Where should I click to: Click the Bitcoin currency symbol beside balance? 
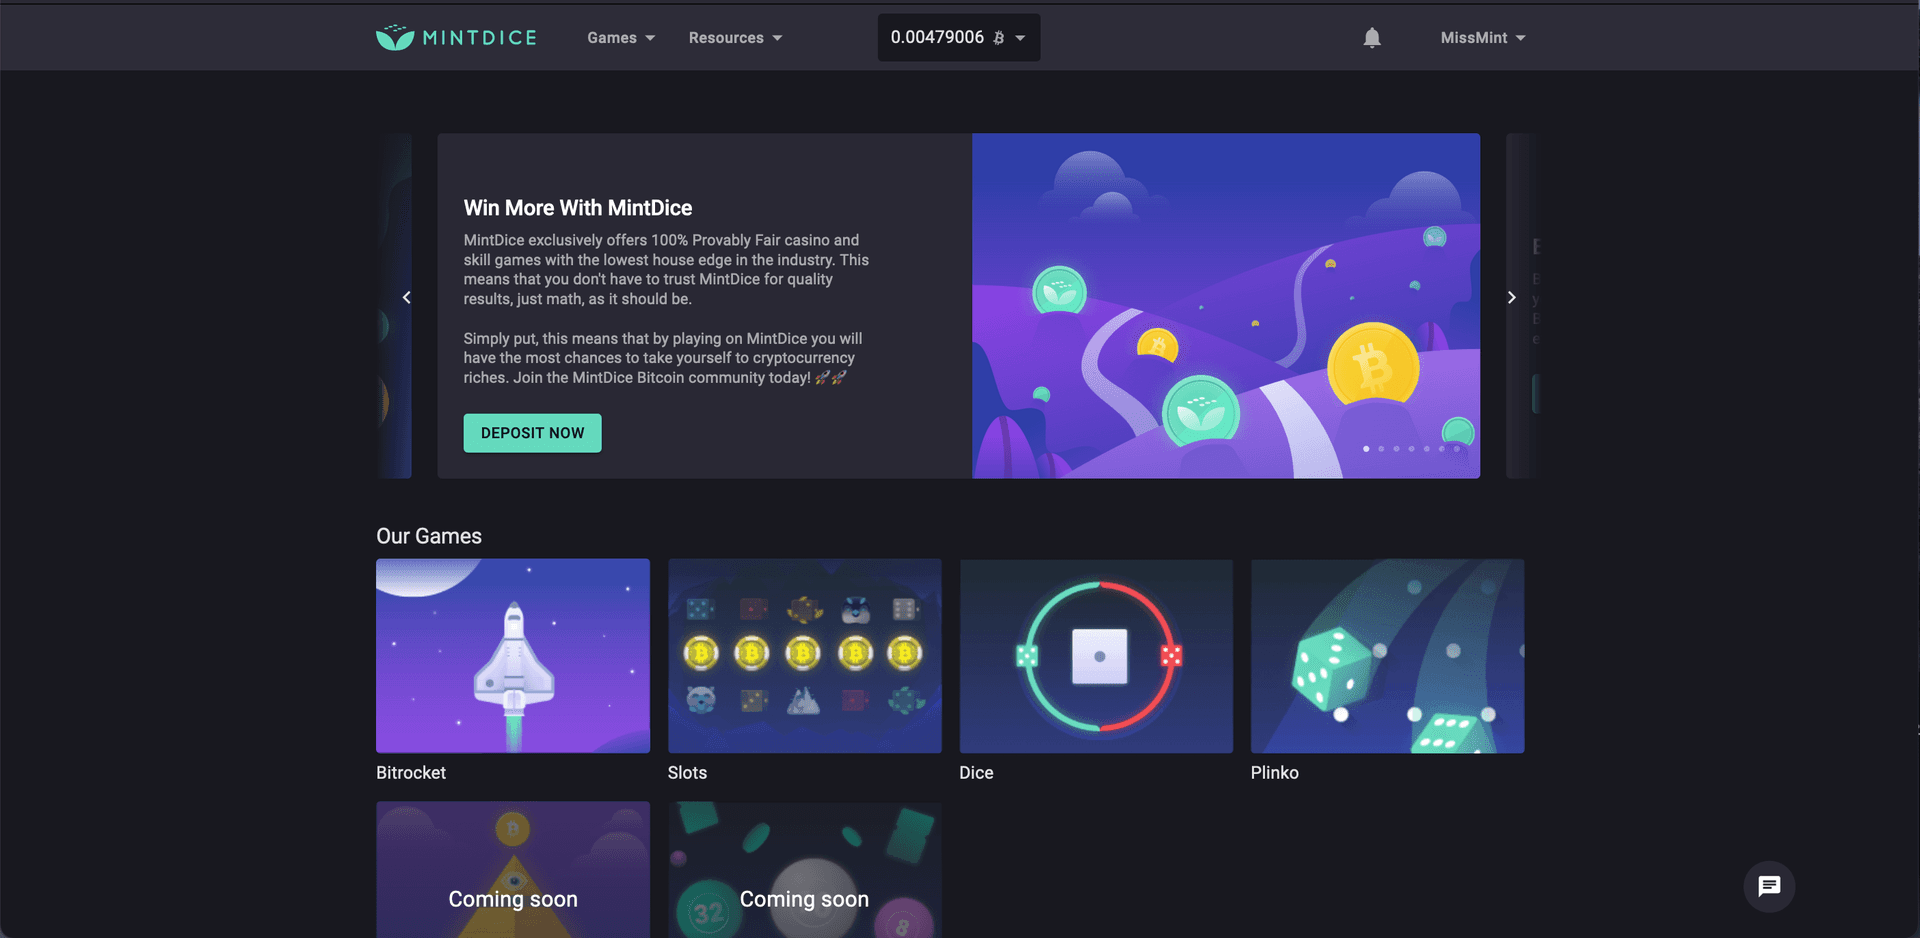click(998, 38)
